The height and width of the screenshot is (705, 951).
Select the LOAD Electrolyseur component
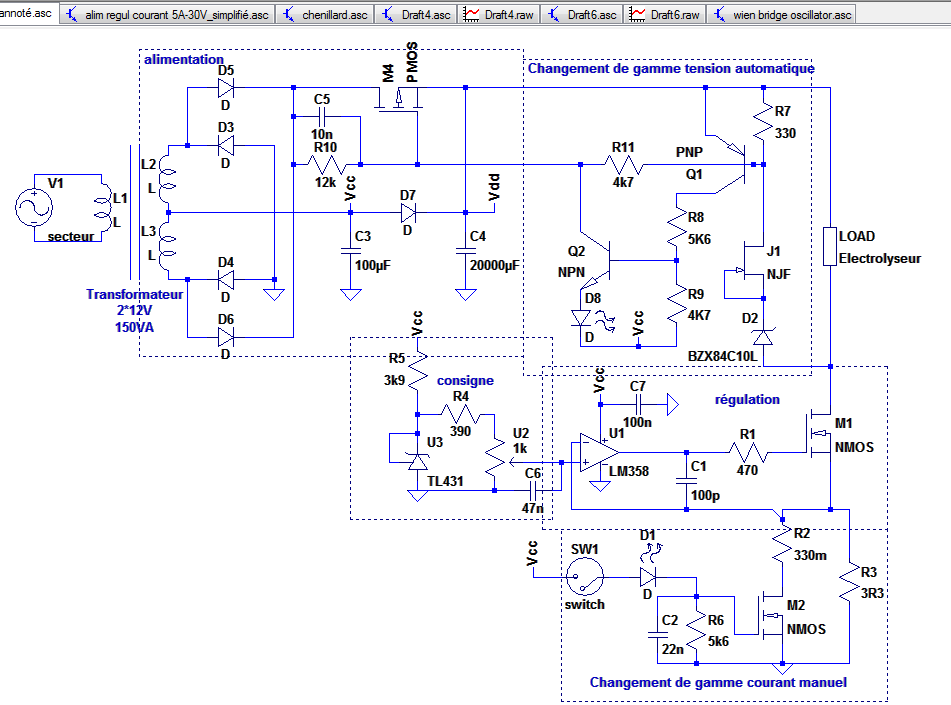tap(830, 246)
